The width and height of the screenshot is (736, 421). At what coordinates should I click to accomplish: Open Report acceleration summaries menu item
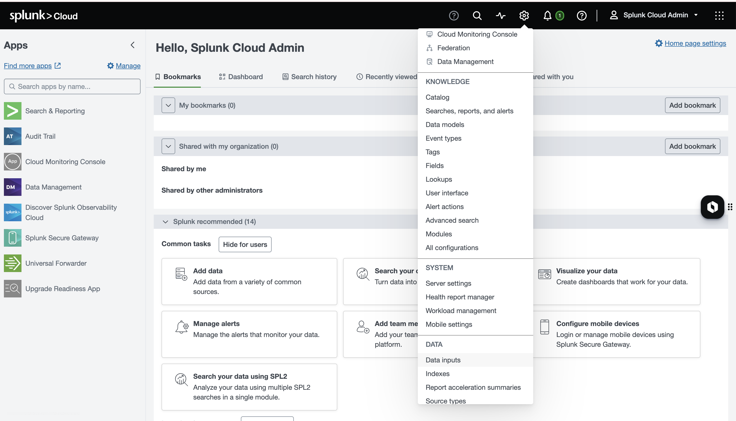[475, 387]
